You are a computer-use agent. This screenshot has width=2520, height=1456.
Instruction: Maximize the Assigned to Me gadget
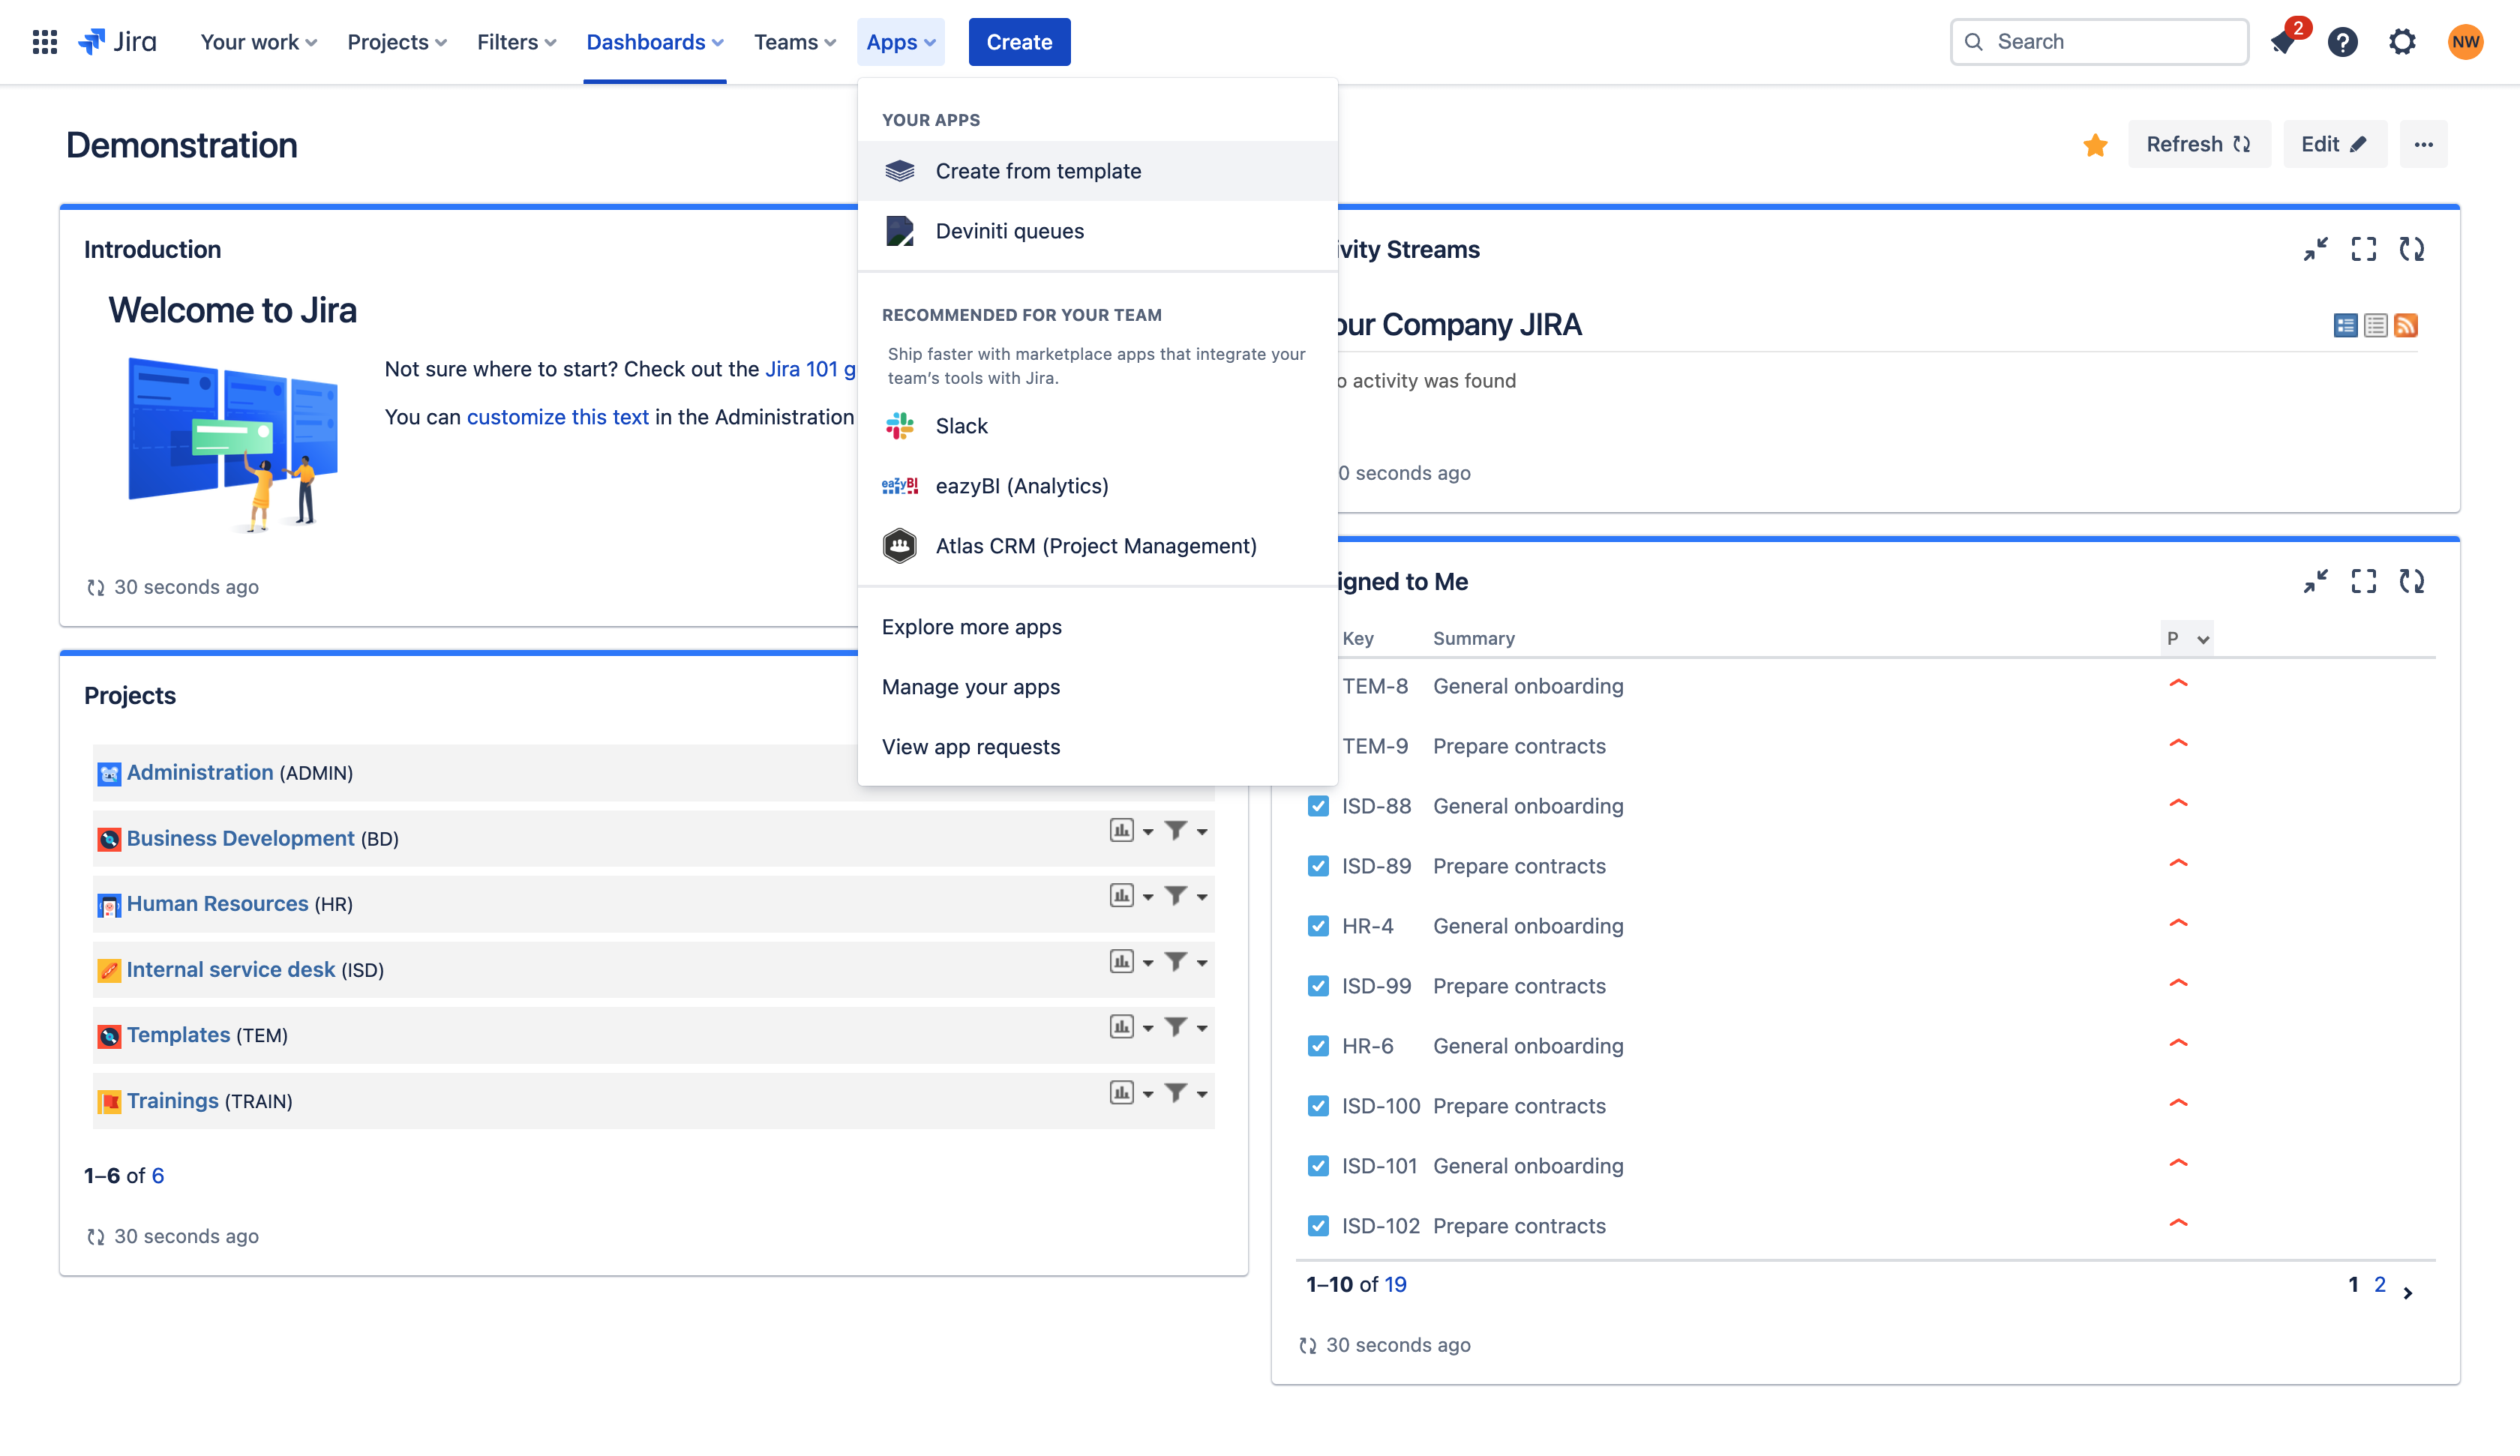2363,581
